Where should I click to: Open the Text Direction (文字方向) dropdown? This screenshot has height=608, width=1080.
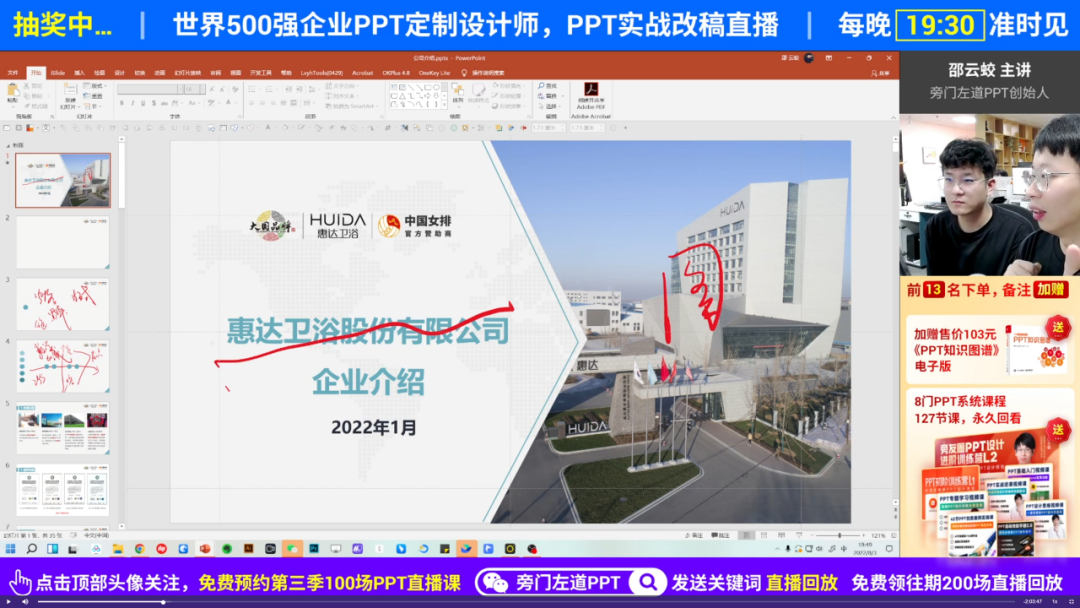coord(342,86)
